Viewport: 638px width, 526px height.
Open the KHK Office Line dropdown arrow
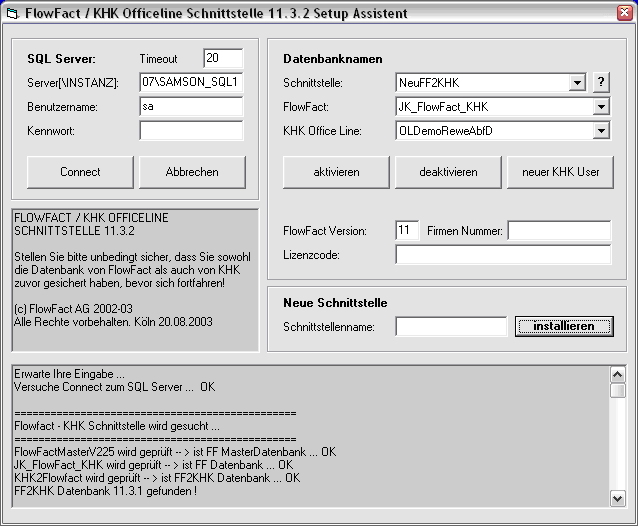(601, 131)
